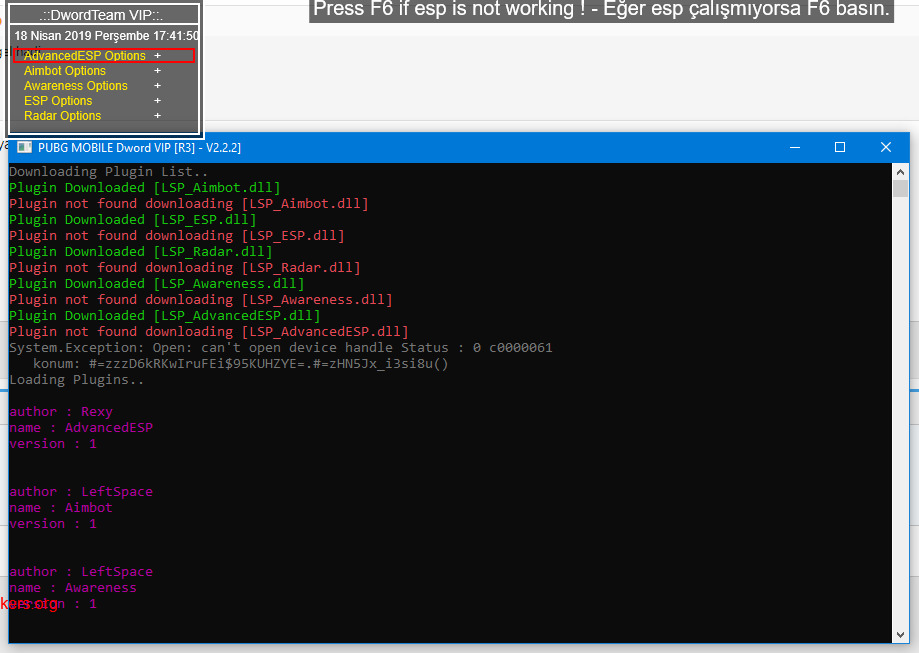Click 'Plugin not found downloading [LSP_AdvancedESP.dll]' line

(x=209, y=332)
